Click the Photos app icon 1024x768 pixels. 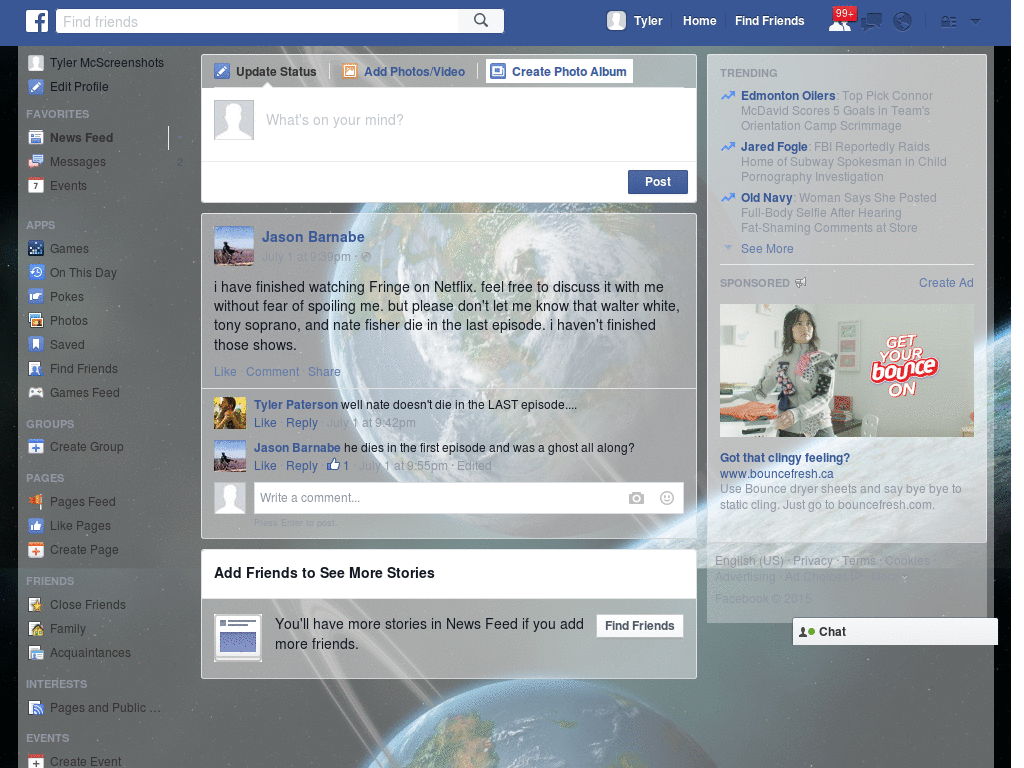[x=36, y=321]
